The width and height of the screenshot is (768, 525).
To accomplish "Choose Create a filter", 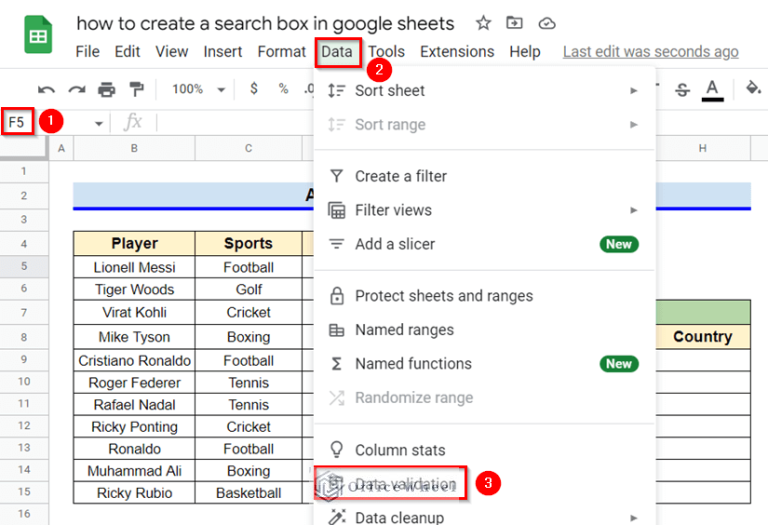I will [x=484, y=176].
